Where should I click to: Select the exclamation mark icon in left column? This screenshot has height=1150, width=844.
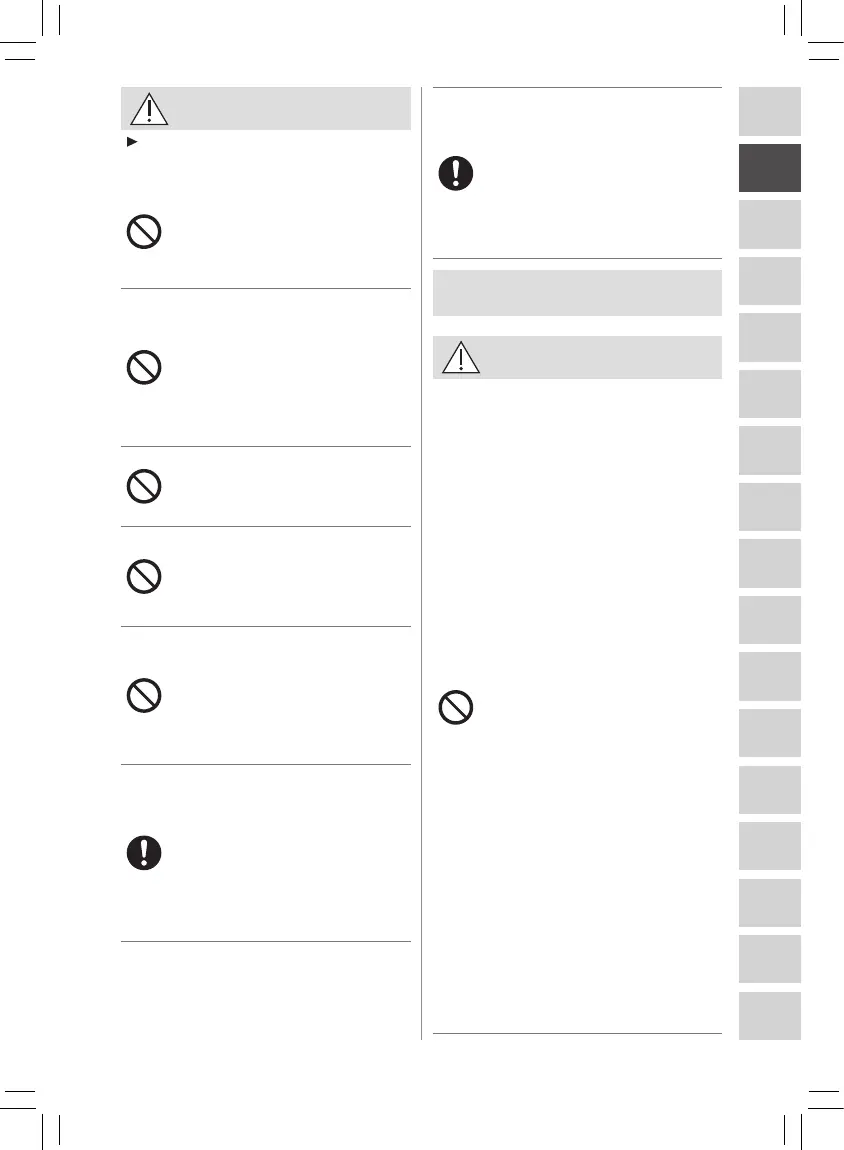tap(144, 852)
